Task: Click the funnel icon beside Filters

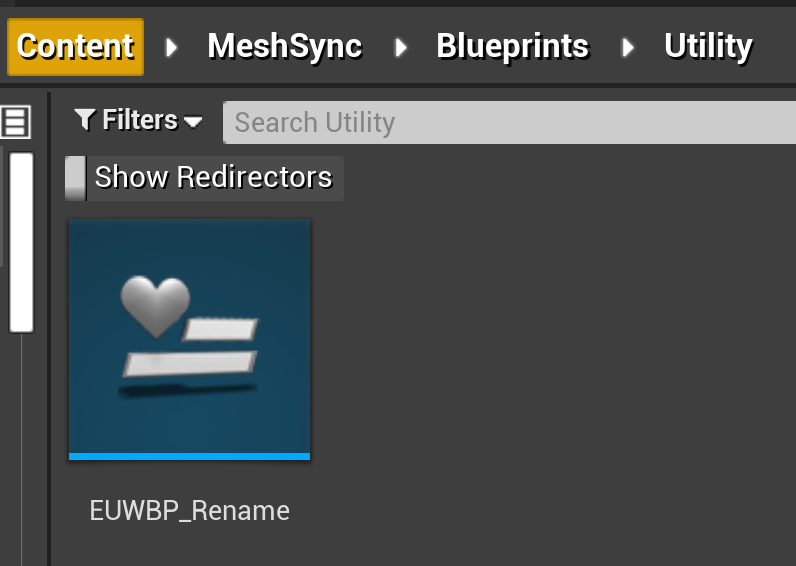Action: tap(85, 121)
